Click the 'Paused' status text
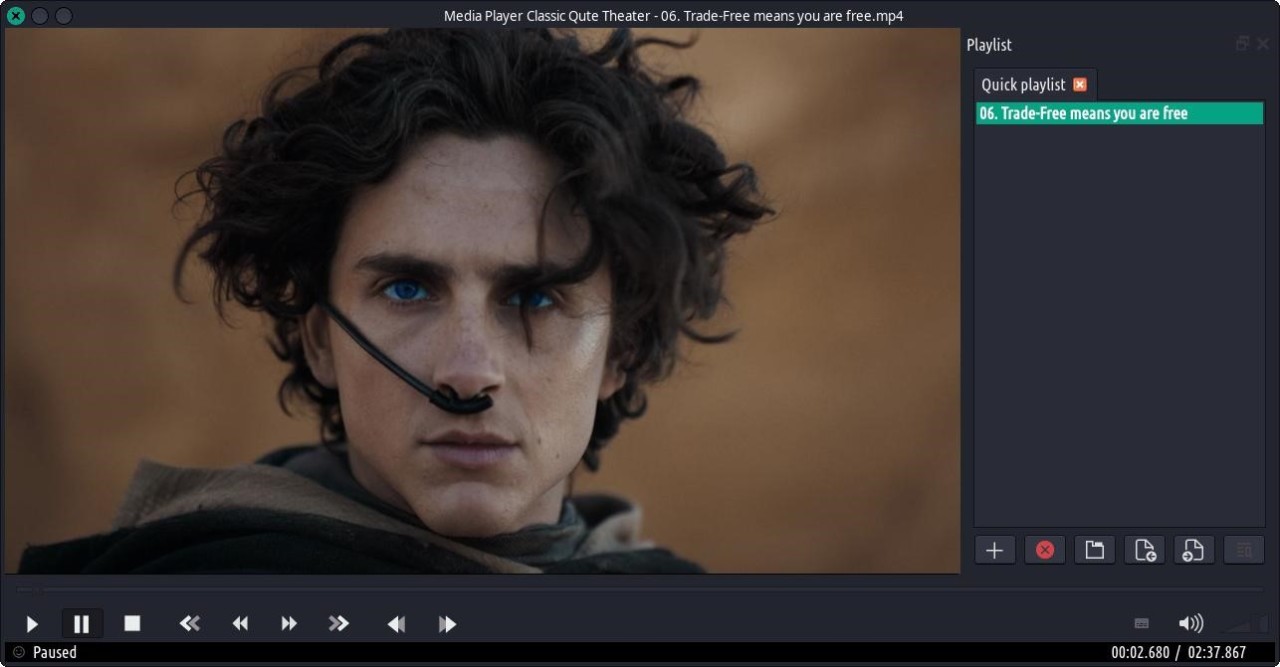This screenshot has width=1280, height=667. point(55,652)
